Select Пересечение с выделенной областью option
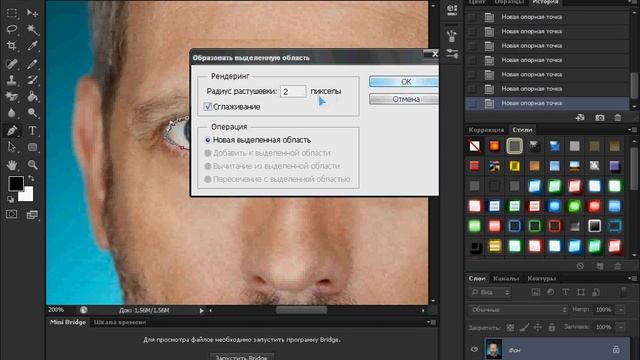Image resolution: width=640 pixels, height=360 pixels. click(207, 179)
